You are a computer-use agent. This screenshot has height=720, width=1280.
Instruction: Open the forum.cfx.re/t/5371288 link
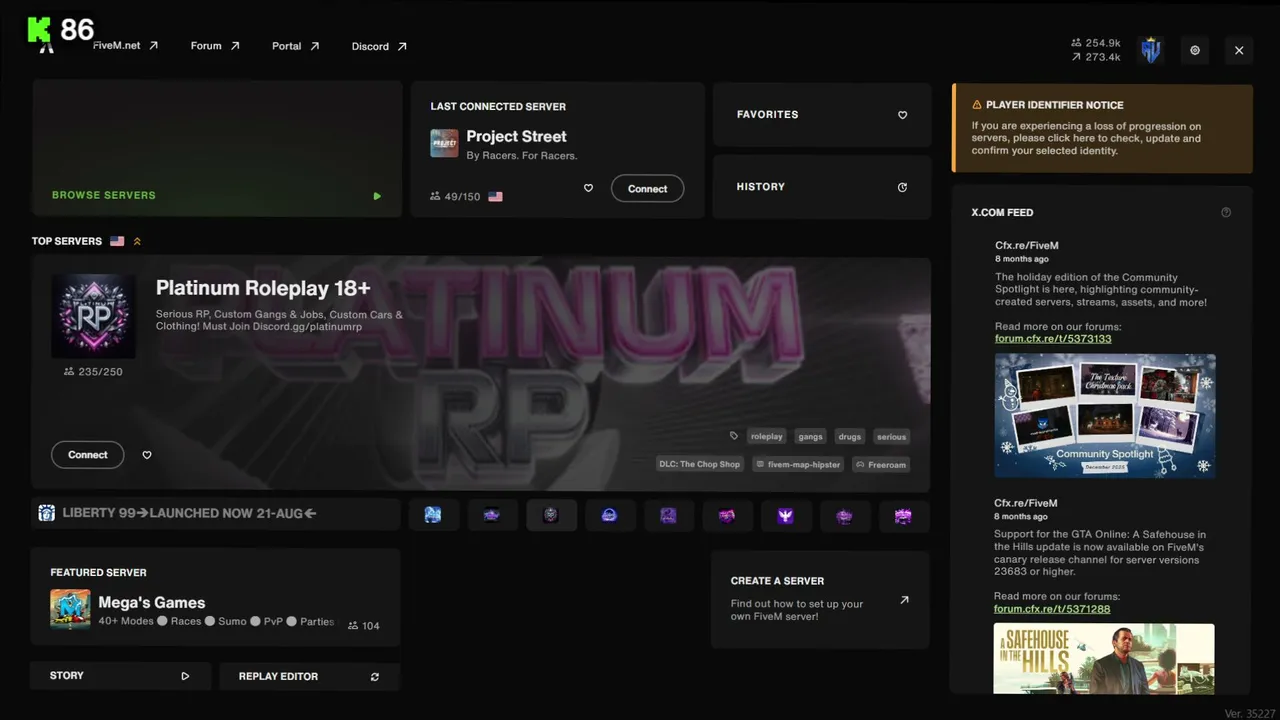click(x=1052, y=609)
